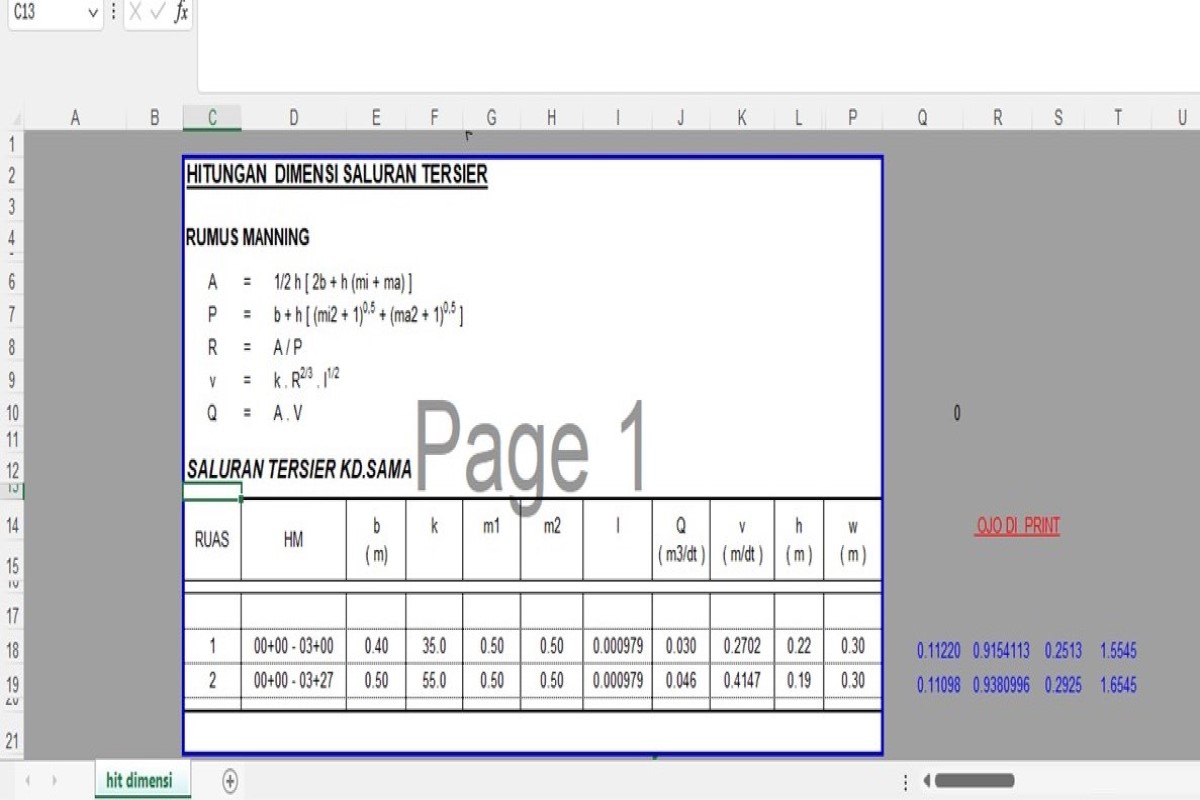Click the Enter checkmark in formula bar
The width and height of the screenshot is (1200, 800).
pyautogui.click(x=158, y=13)
